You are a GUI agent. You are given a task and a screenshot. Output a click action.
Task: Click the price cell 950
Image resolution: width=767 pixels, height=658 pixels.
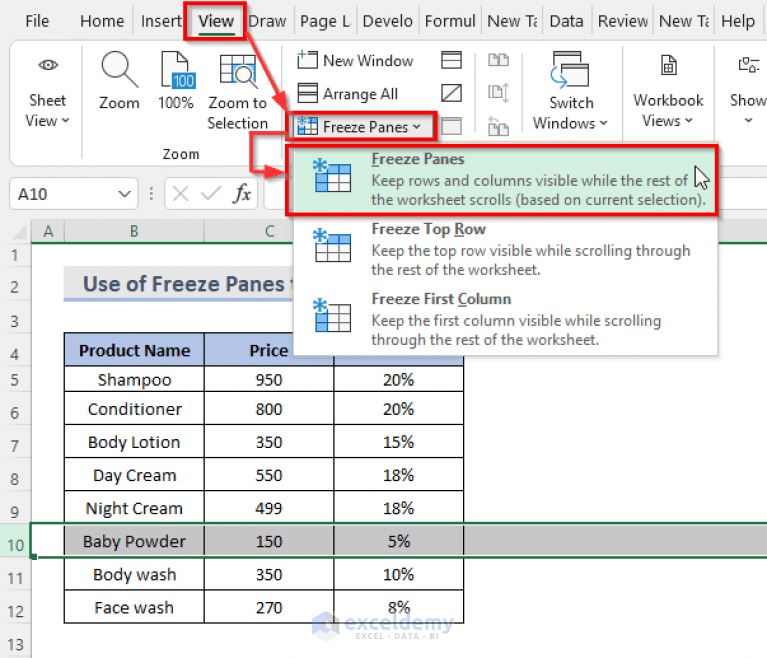(x=269, y=380)
